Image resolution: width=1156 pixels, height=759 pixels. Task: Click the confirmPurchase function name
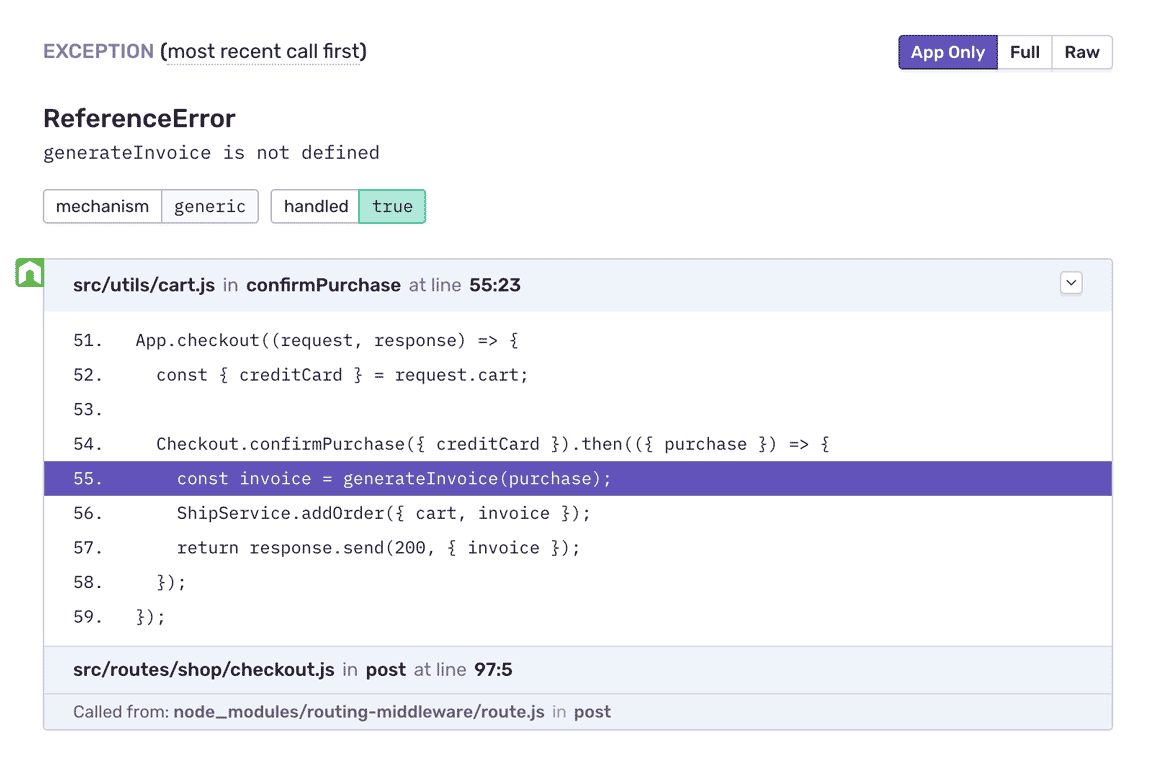click(323, 284)
